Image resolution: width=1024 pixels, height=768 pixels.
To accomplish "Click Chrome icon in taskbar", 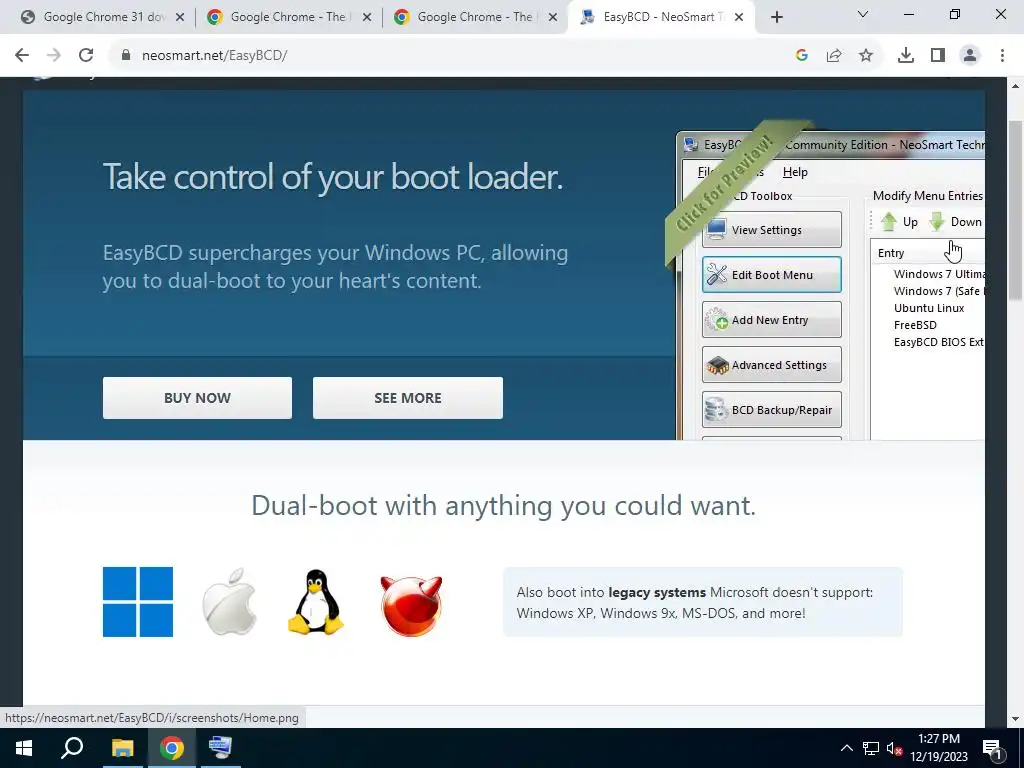I will coord(172,748).
